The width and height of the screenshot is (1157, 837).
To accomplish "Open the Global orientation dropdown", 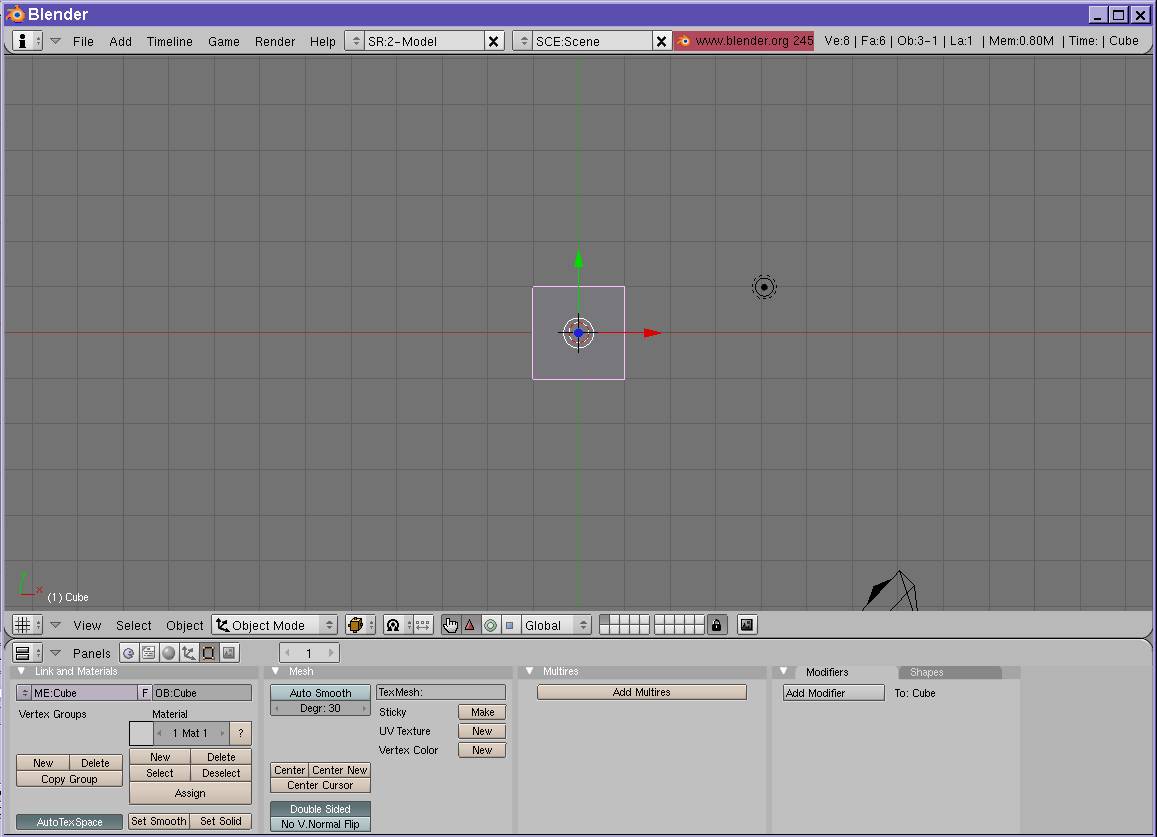I will tap(556, 625).
